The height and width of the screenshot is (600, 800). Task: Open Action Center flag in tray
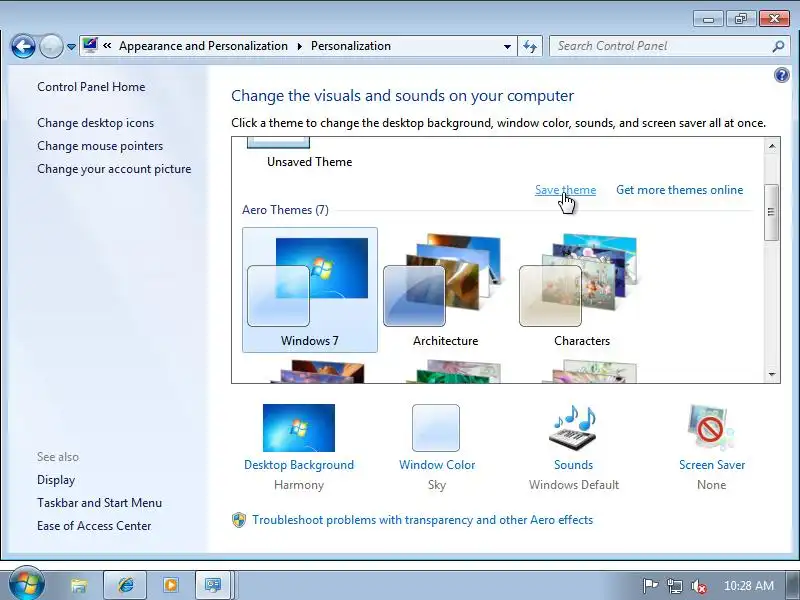649,586
